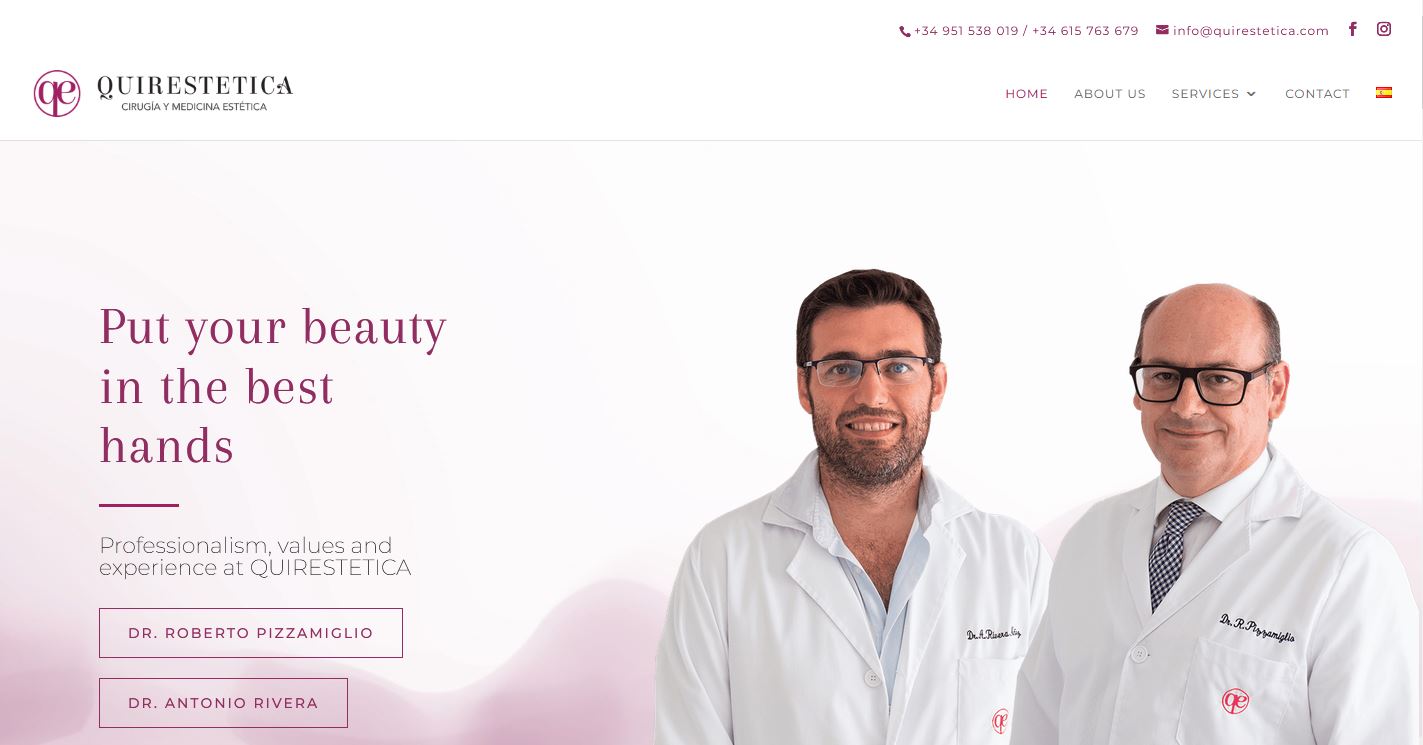1423x745 pixels.
Task: Click the Dr. Antonio Rivera button
Action: 223,703
